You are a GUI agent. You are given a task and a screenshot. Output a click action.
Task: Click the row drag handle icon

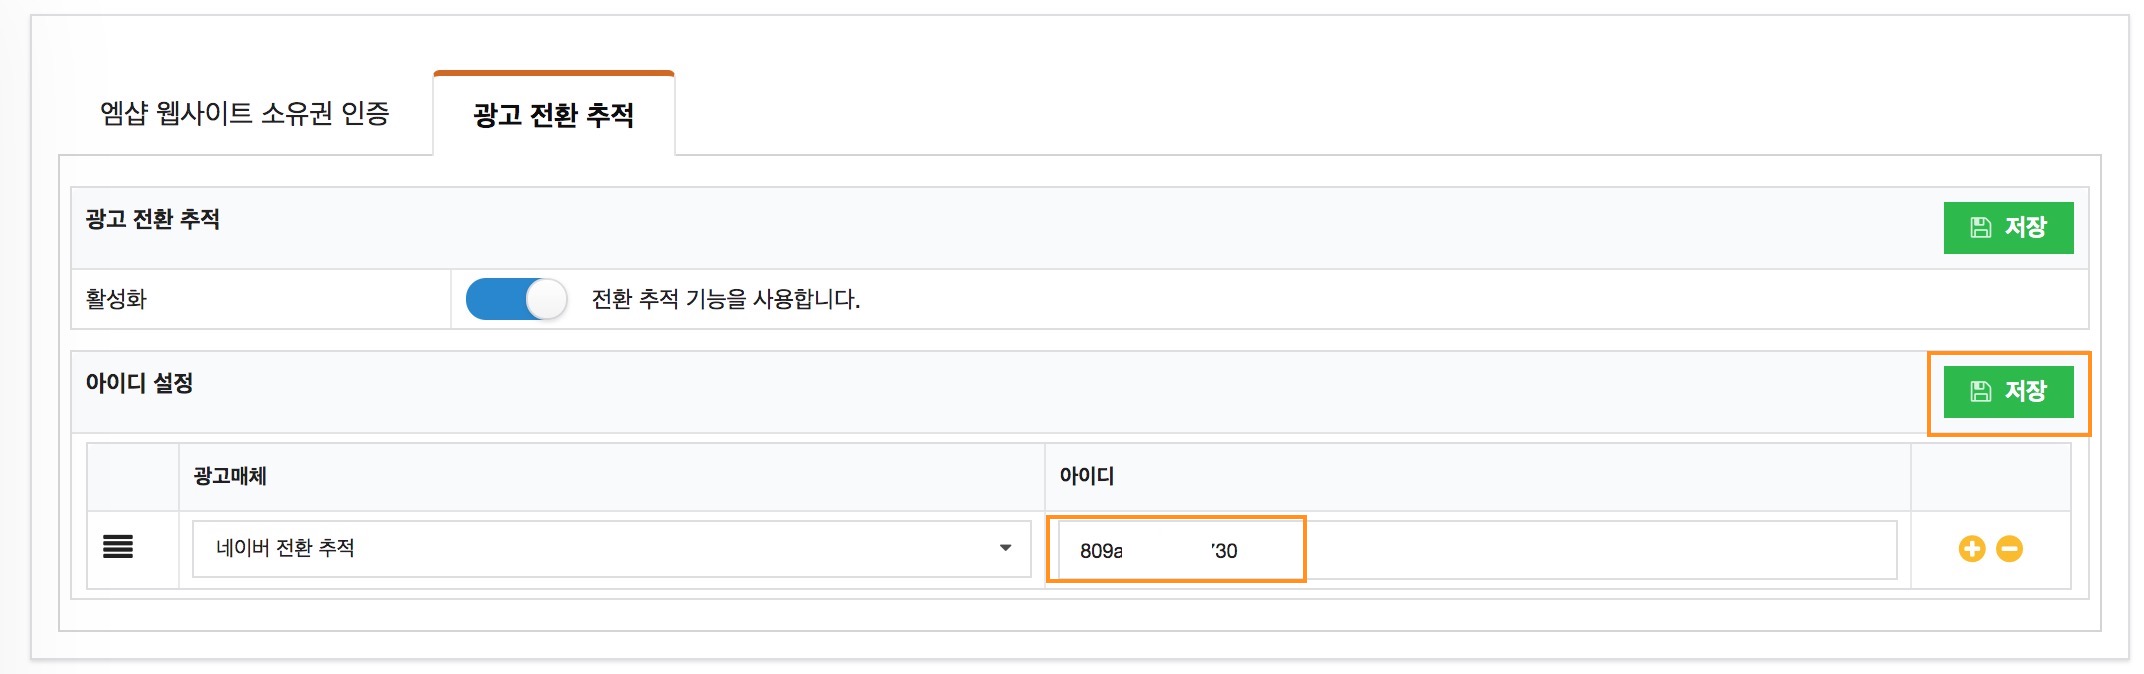(118, 547)
